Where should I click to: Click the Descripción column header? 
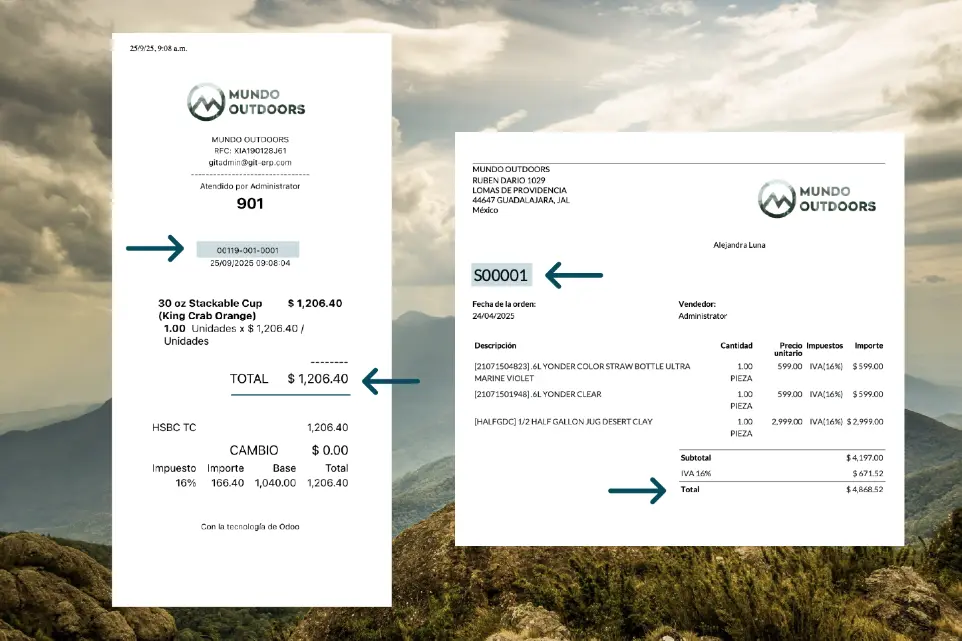click(x=495, y=346)
